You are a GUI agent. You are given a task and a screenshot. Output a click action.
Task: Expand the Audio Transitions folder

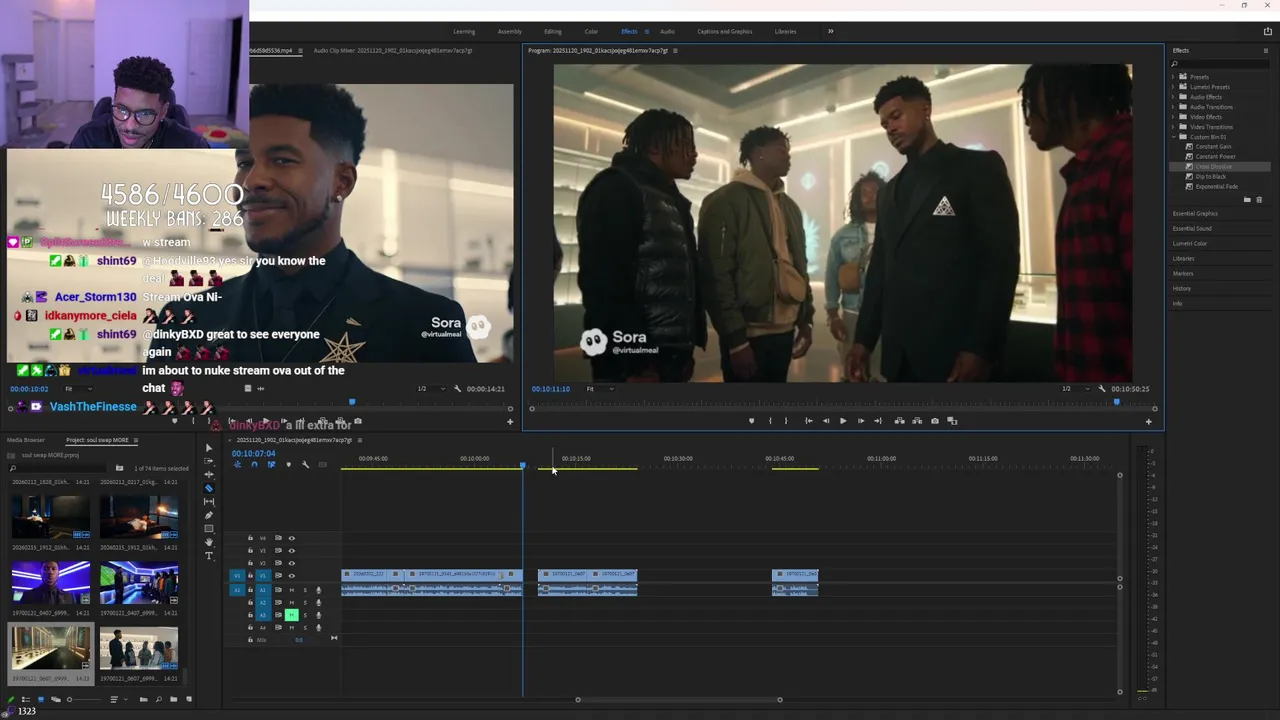pos(1173,107)
